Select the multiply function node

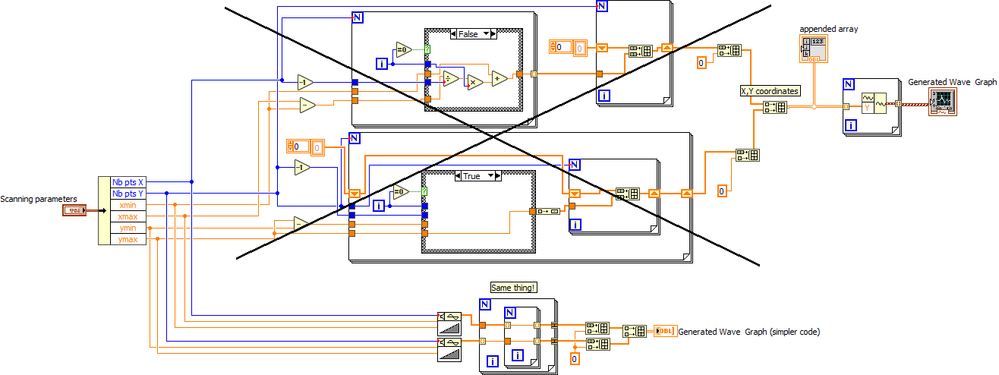point(475,83)
